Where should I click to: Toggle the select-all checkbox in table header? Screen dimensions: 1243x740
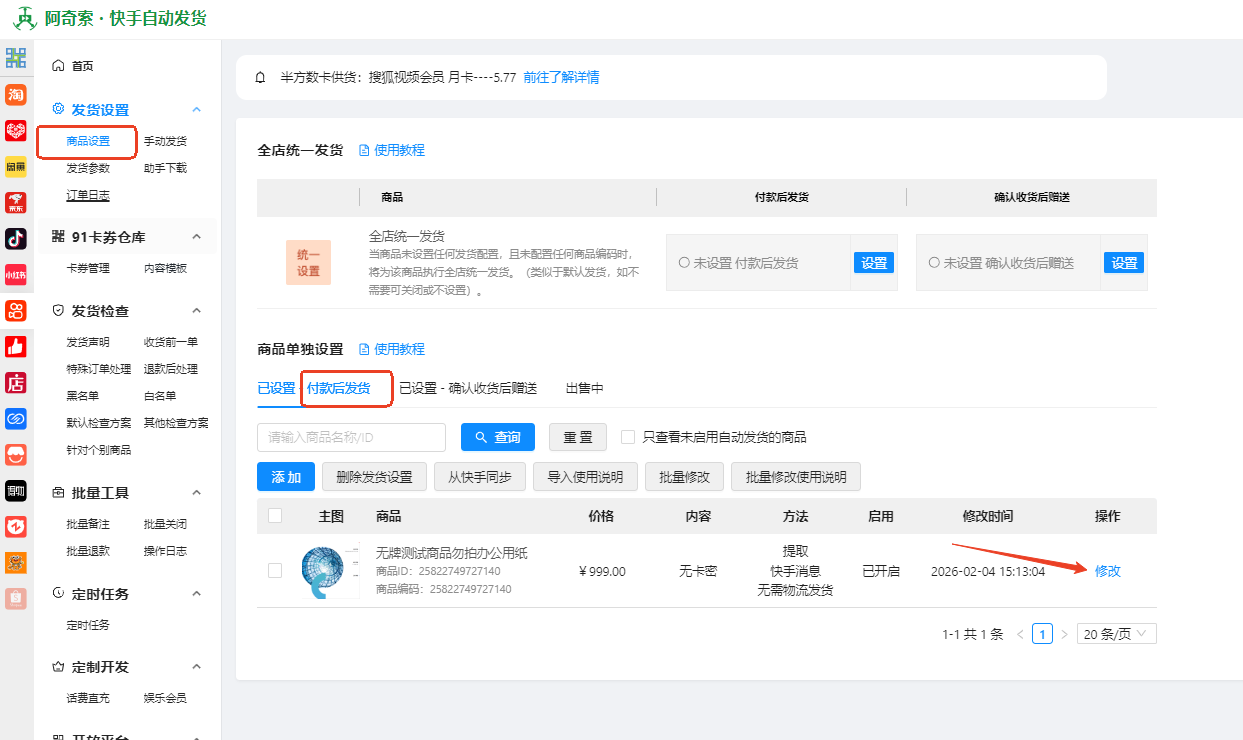[275, 516]
